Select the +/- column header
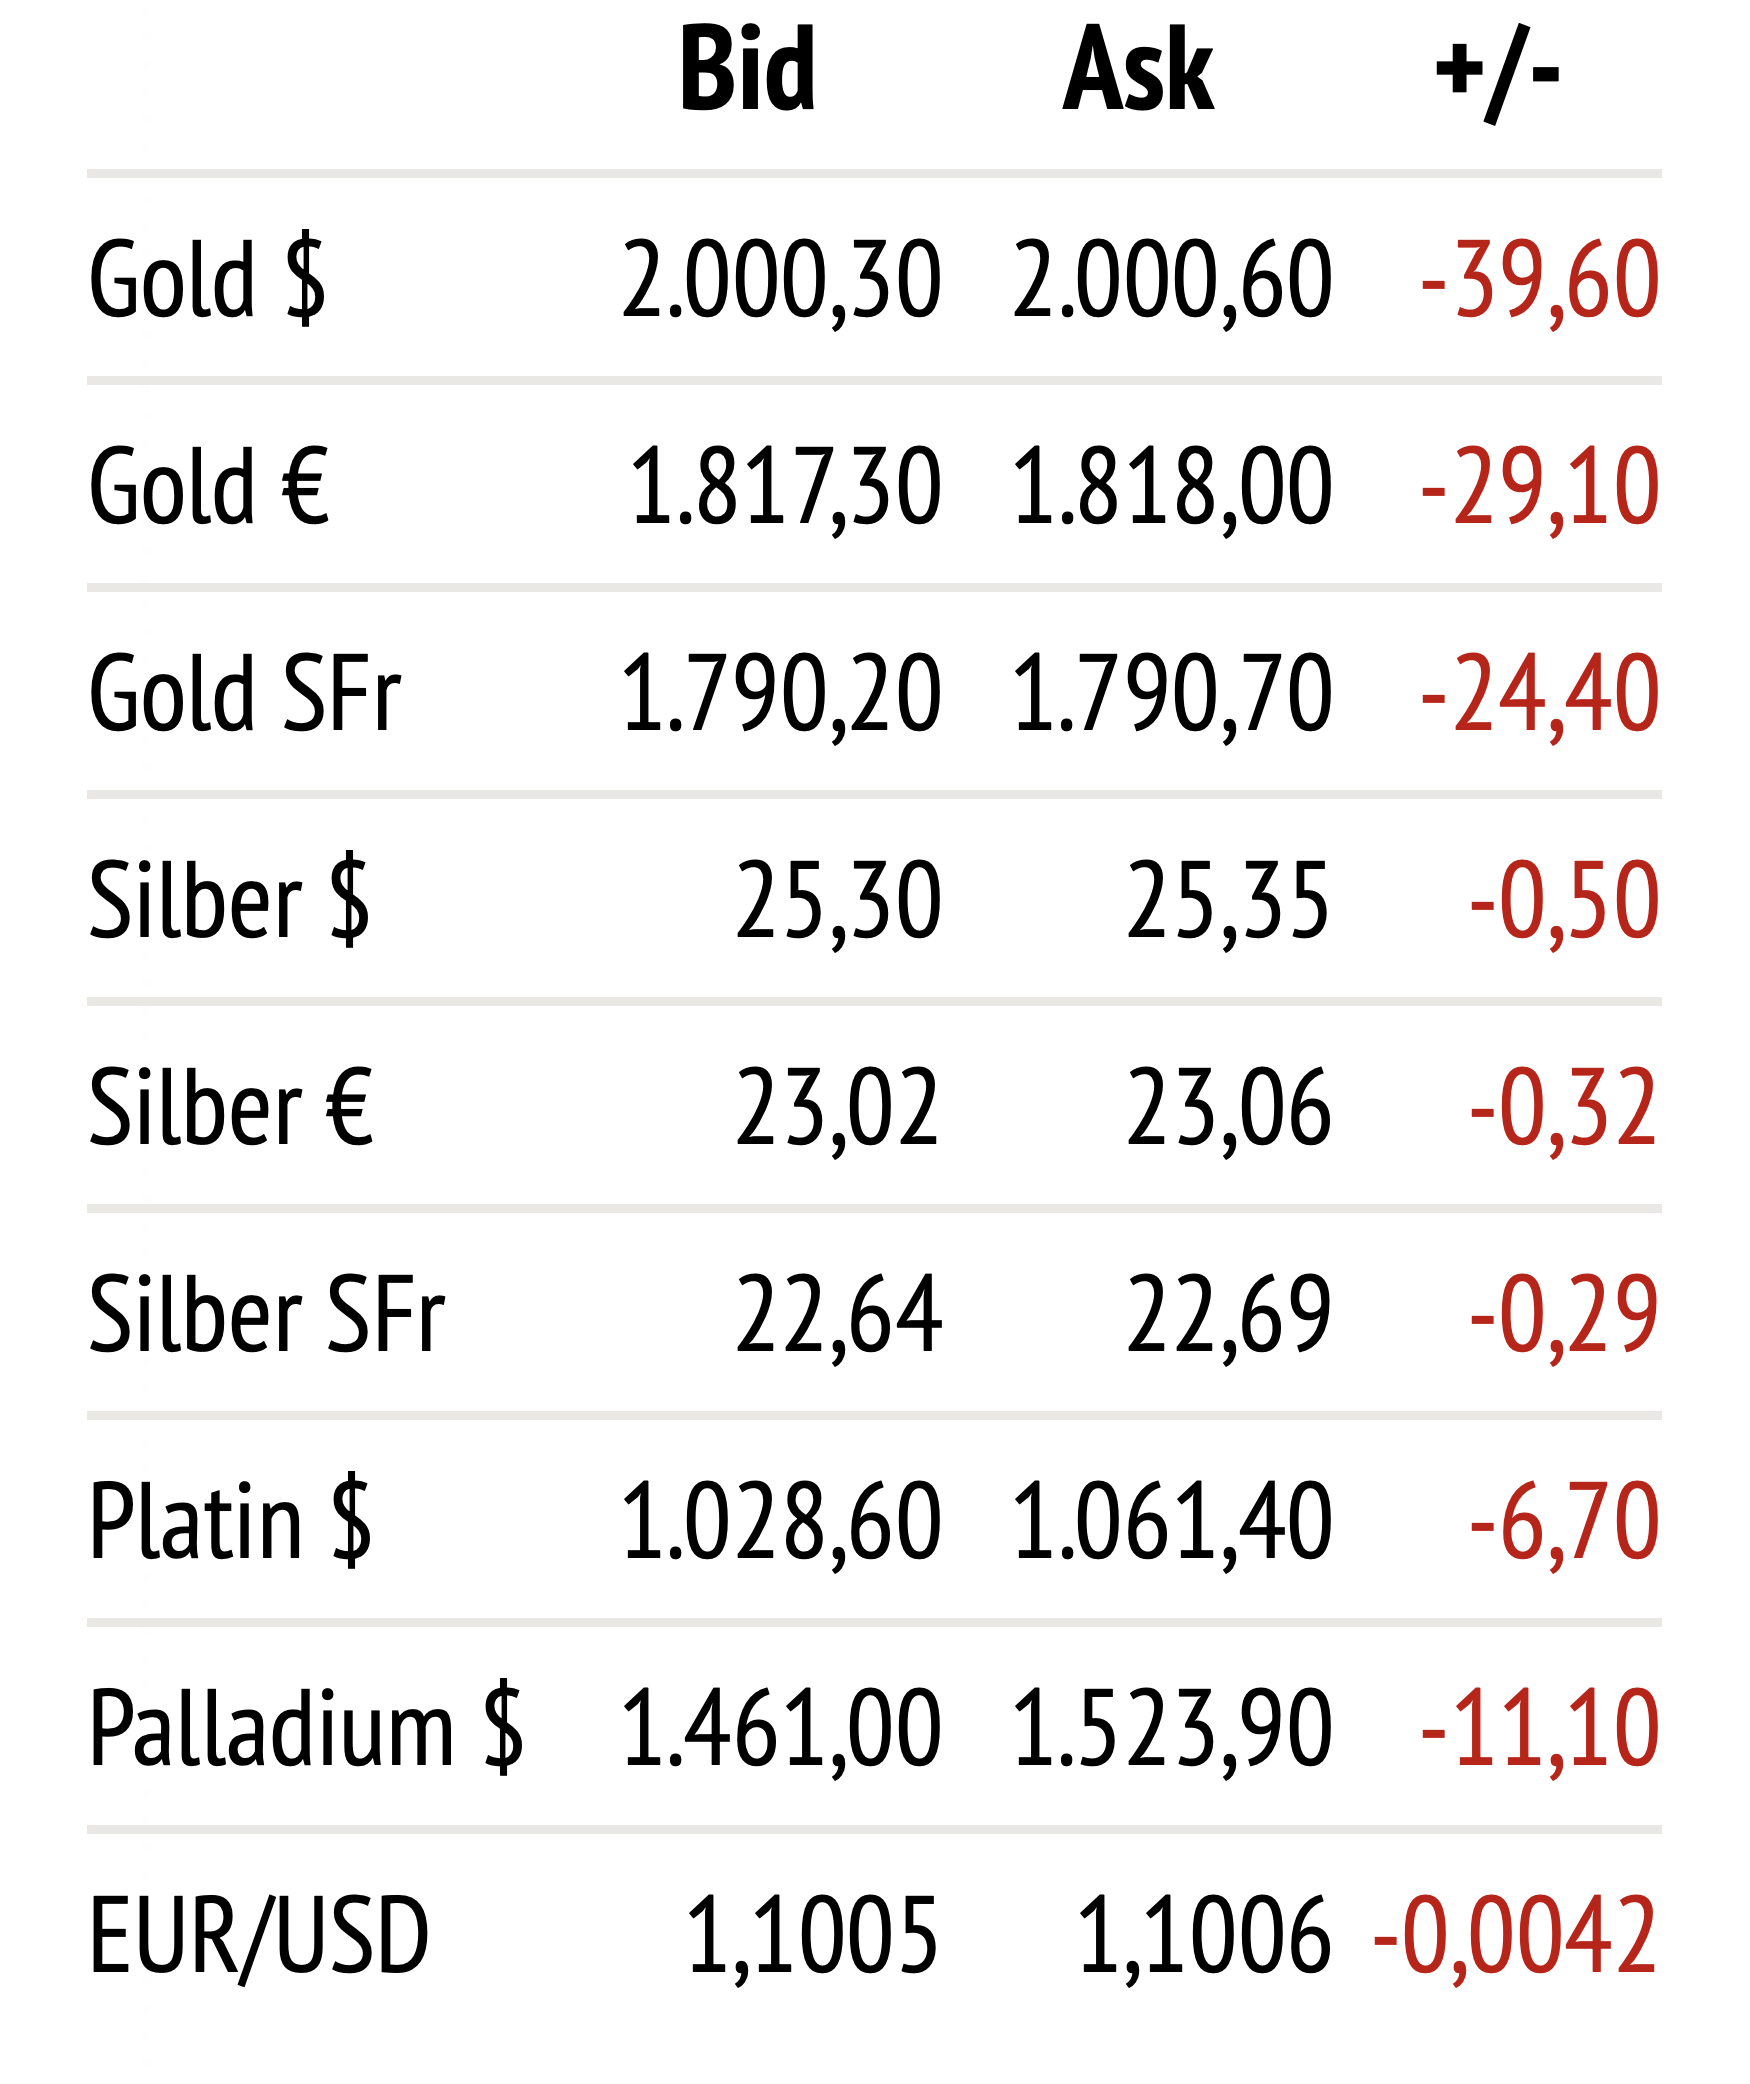Viewport: 1750px width, 2084px height. click(x=1497, y=72)
